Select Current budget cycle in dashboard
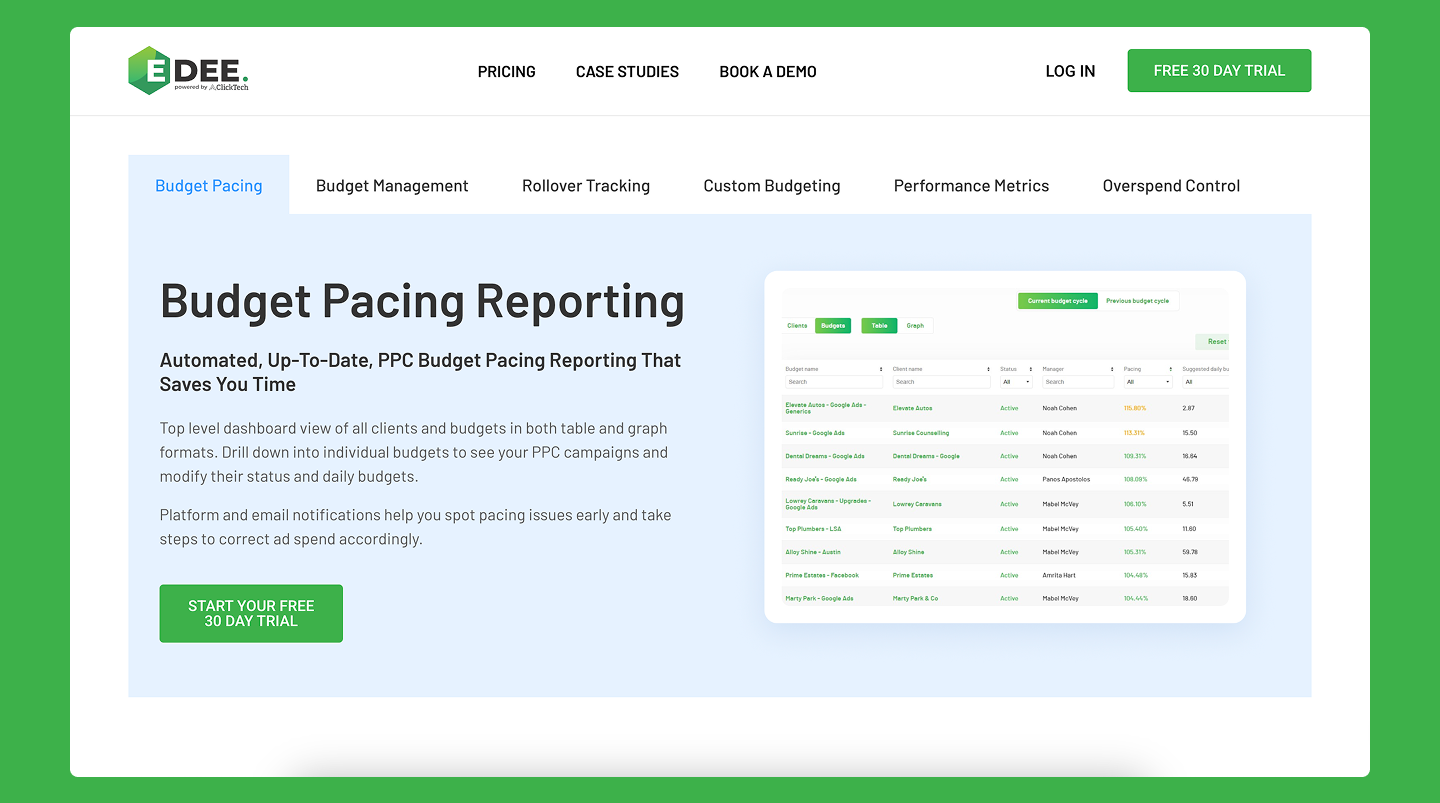1440x803 pixels. [1058, 301]
